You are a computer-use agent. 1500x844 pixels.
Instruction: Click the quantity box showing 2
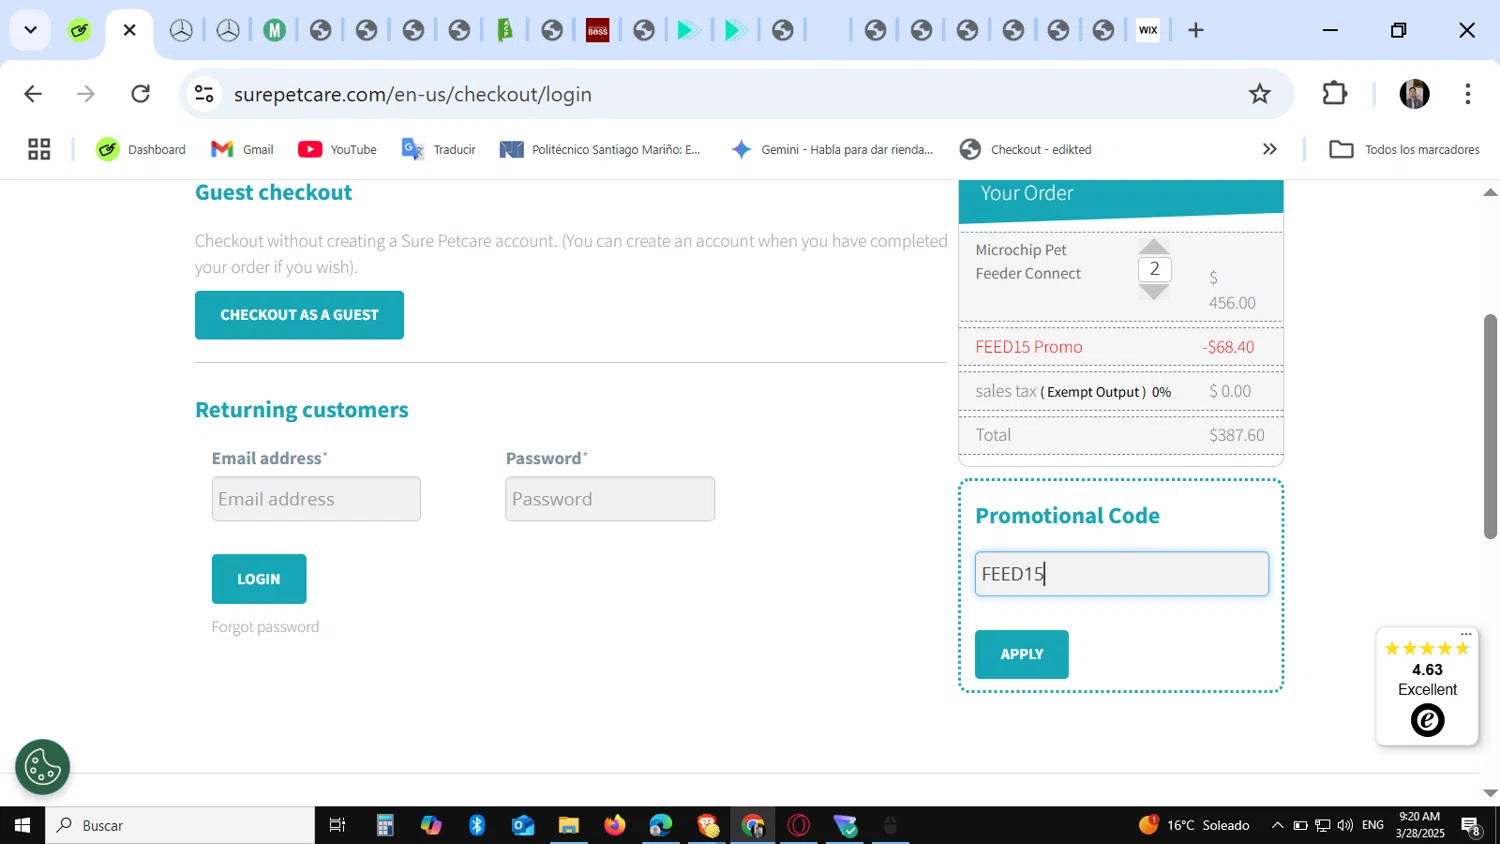click(x=1154, y=269)
